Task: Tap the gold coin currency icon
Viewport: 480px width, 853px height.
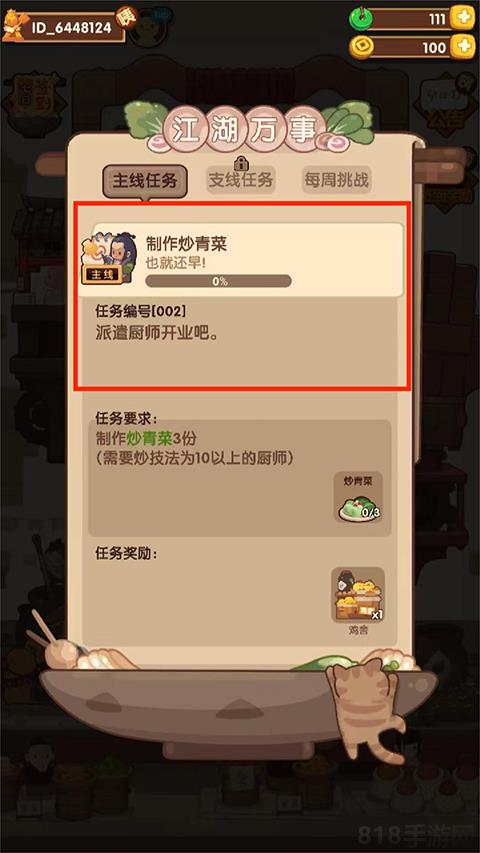Action: click(360, 48)
